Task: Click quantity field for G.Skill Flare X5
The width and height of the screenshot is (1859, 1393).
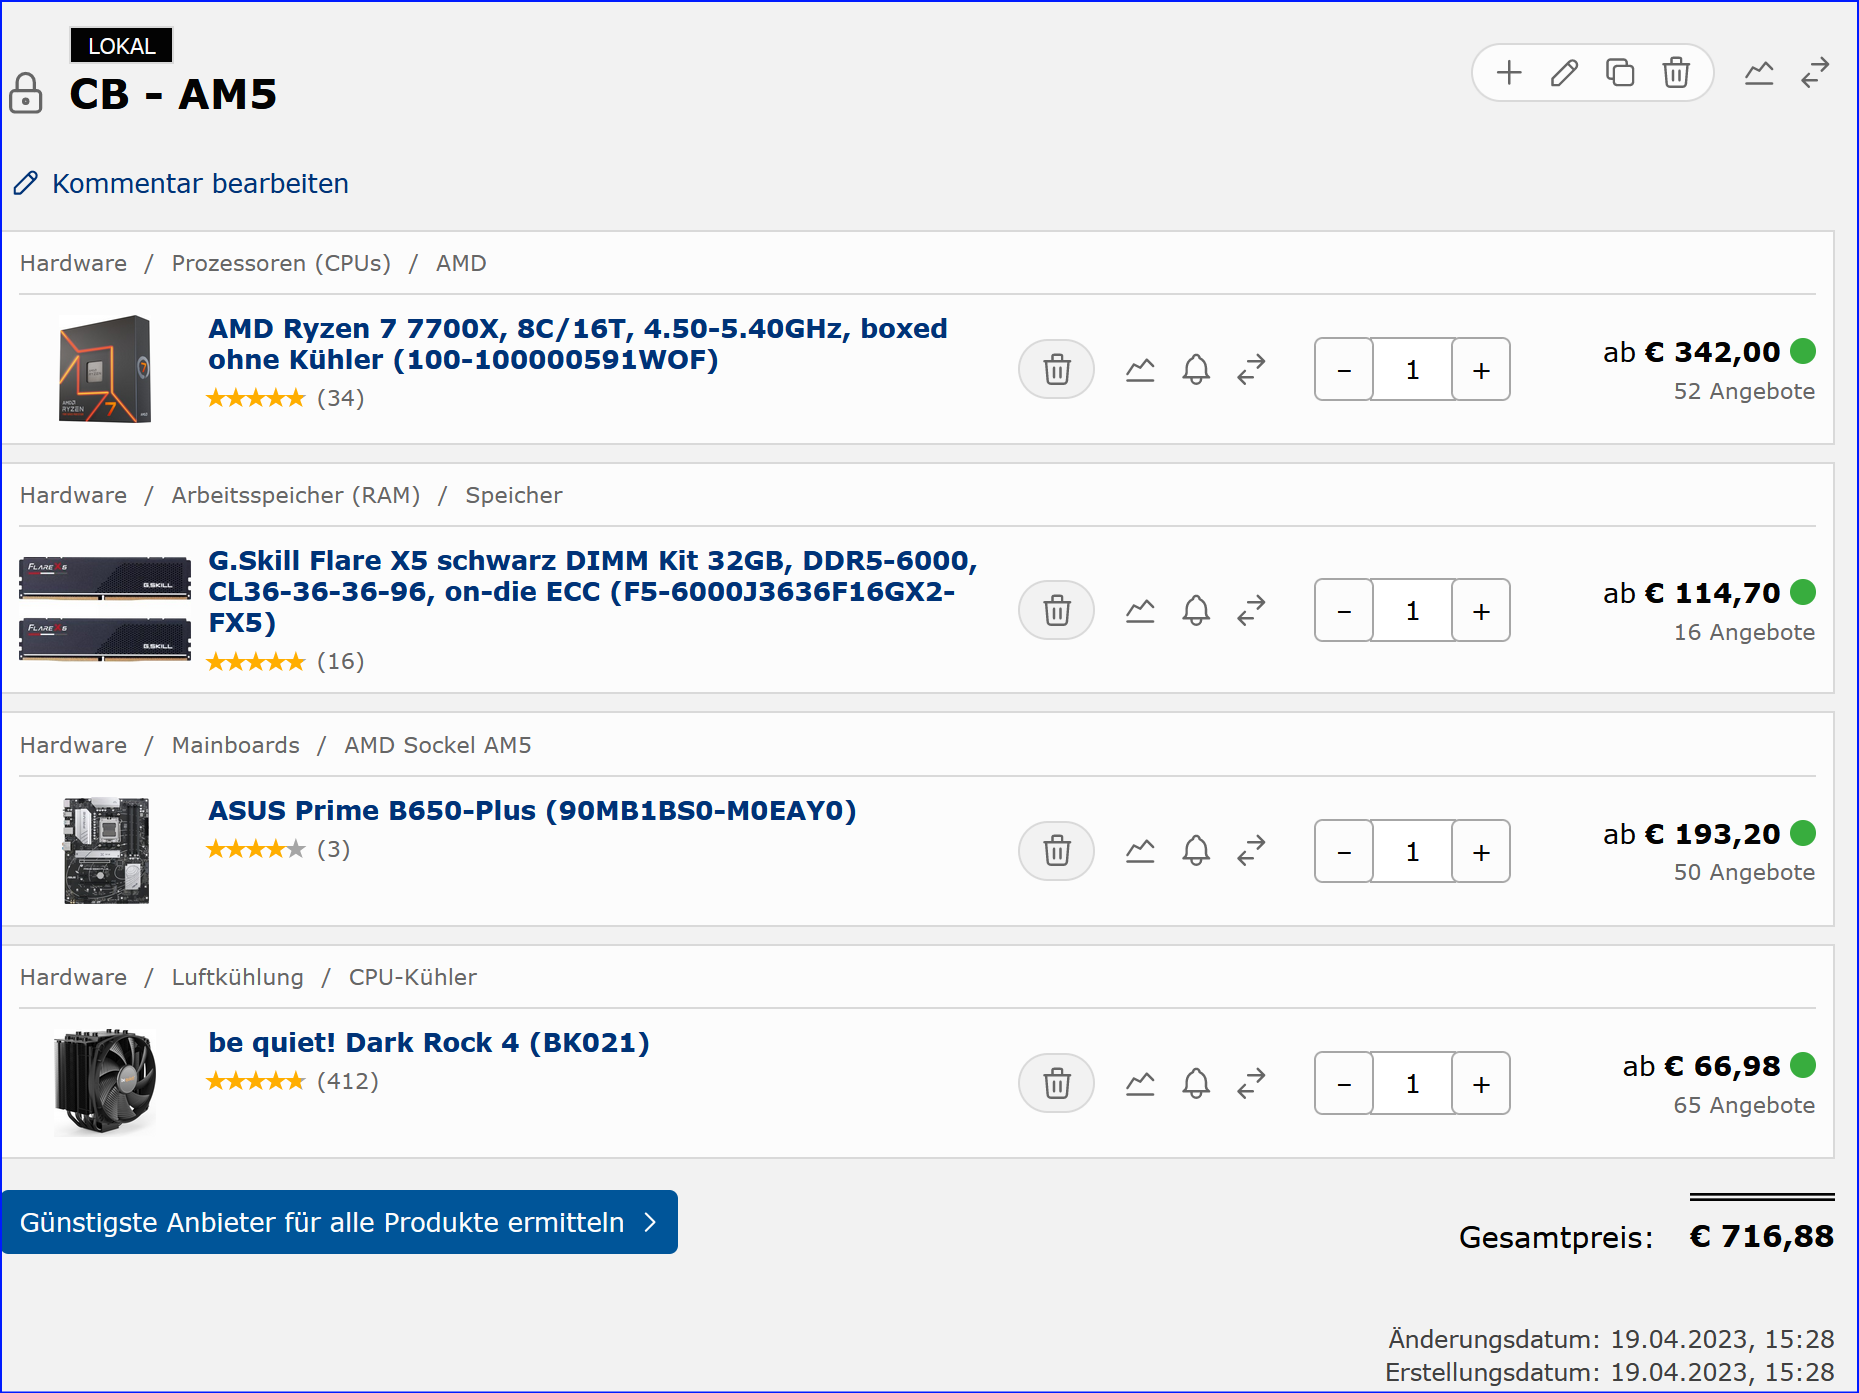Action: 1412,610
